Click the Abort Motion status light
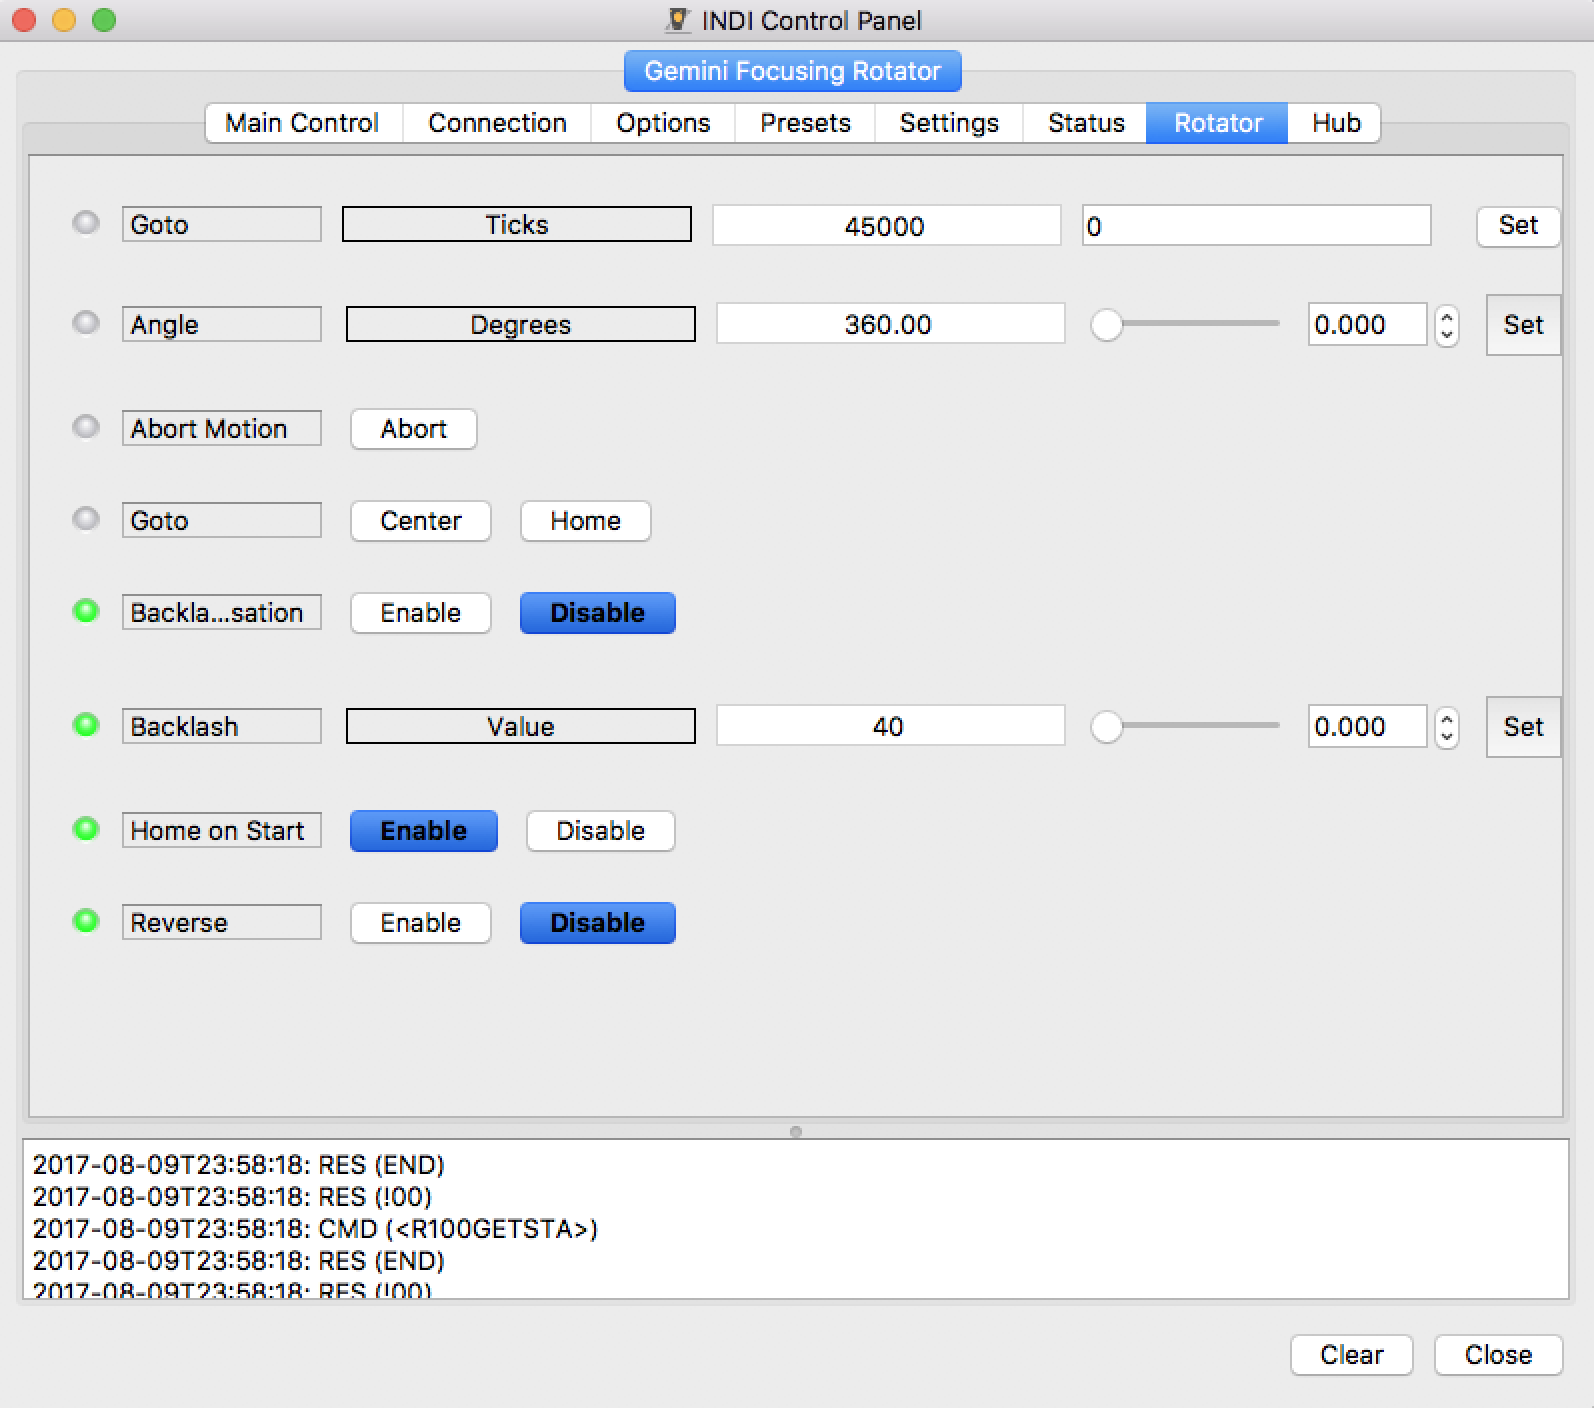Image resolution: width=1594 pixels, height=1408 pixels. [86, 426]
